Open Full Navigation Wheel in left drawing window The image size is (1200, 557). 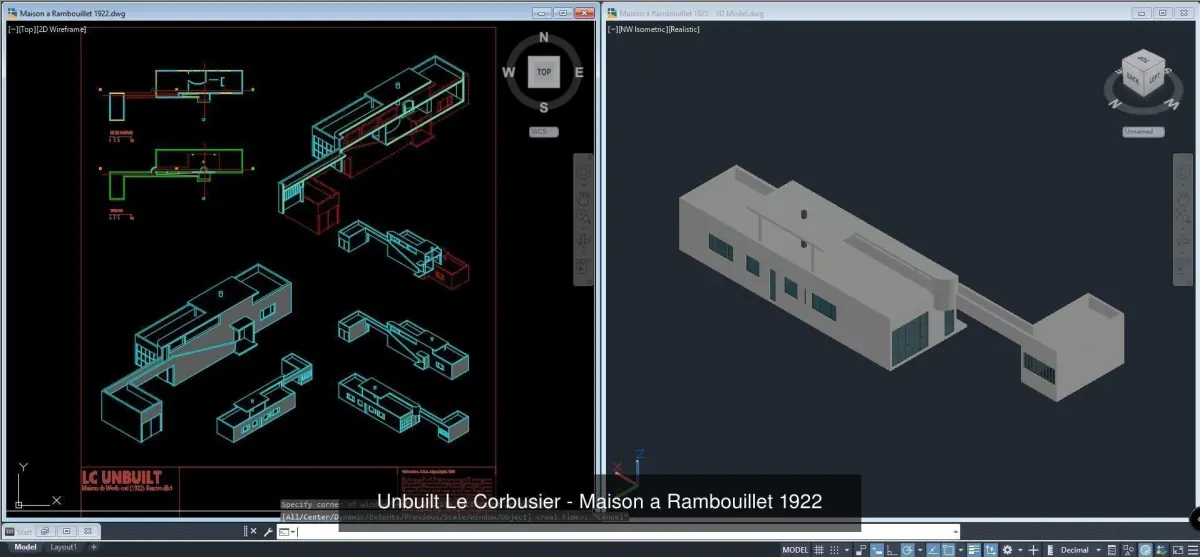(584, 171)
